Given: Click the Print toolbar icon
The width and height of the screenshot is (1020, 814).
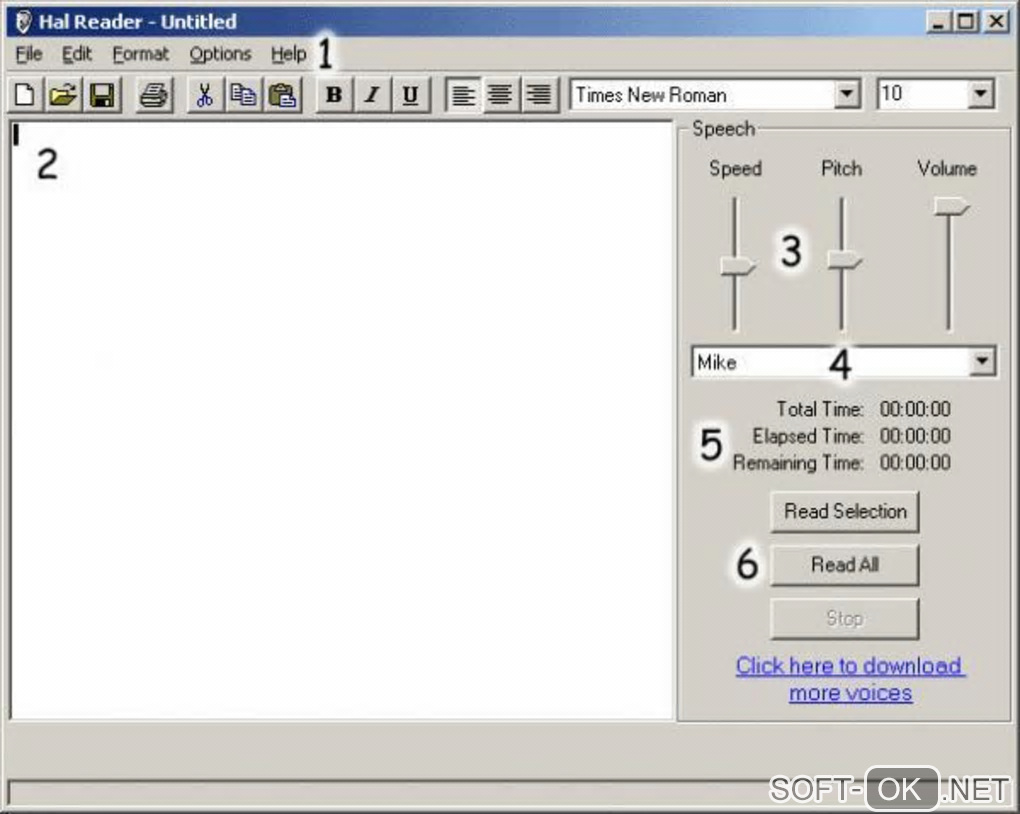Looking at the screenshot, I should pyautogui.click(x=154, y=95).
